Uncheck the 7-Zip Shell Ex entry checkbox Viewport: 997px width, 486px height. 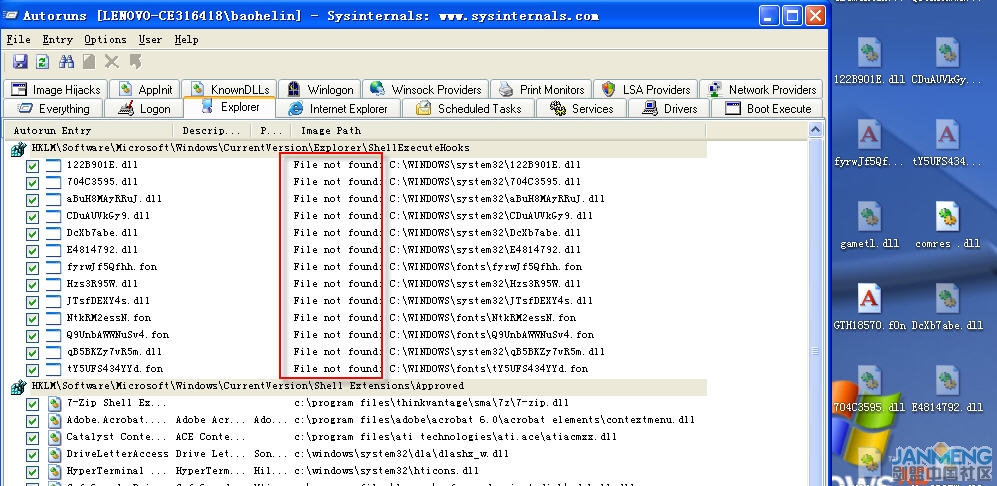[x=32, y=404]
